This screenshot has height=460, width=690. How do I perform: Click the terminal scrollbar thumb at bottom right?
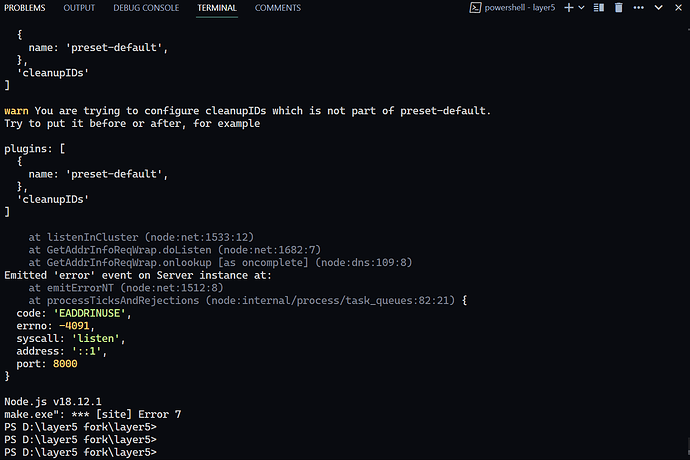click(x=688, y=447)
